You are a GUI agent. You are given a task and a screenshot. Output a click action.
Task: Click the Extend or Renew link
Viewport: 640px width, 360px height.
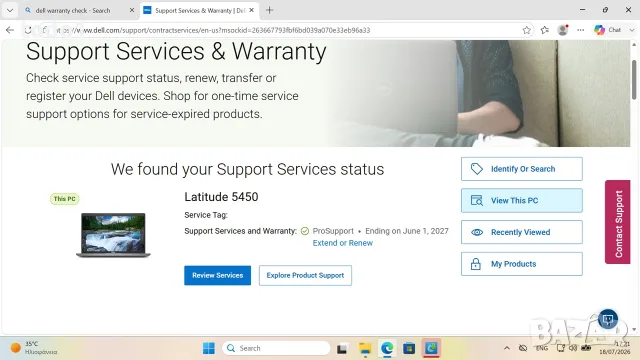(342, 243)
